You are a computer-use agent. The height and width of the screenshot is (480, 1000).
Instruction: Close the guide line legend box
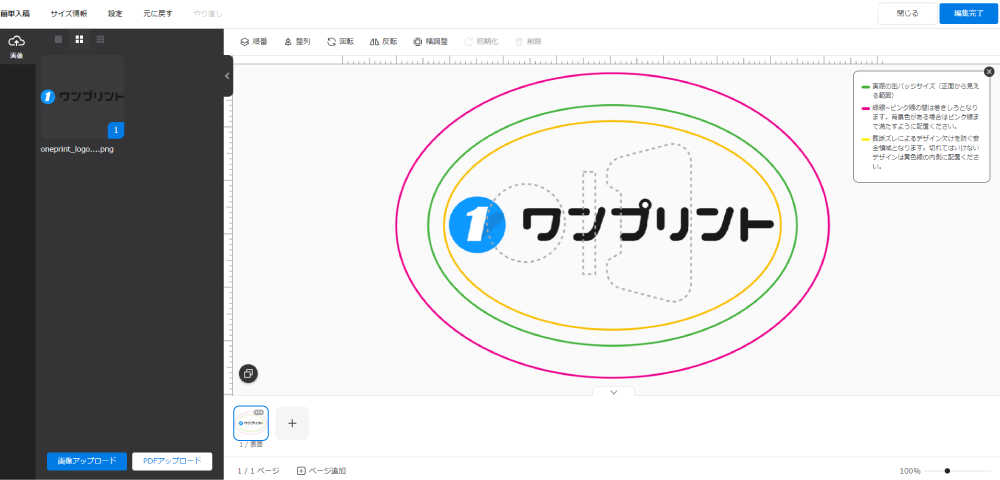[x=989, y=72]
